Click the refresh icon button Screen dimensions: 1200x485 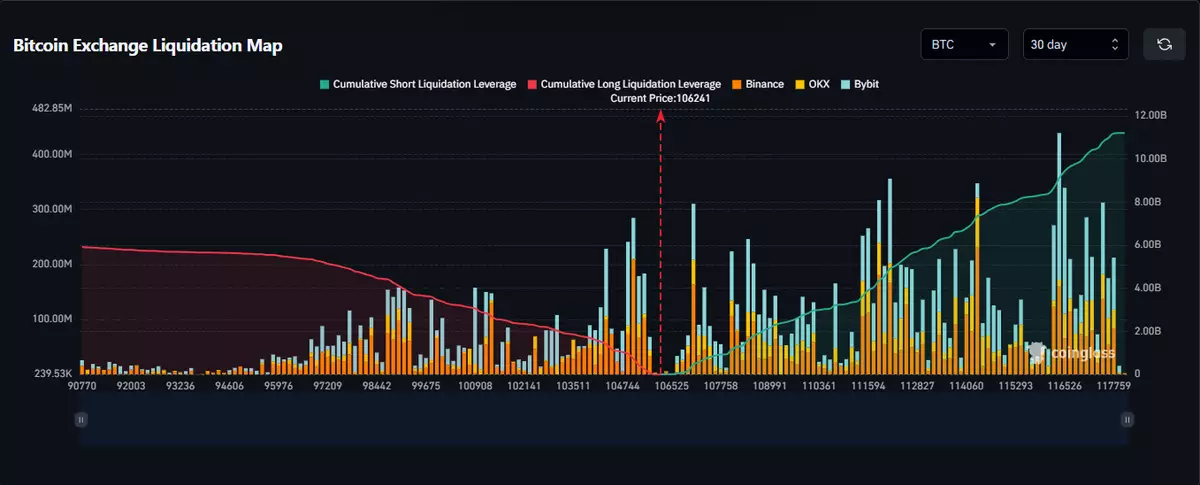pyautogui.click(x=1164, y=45)
